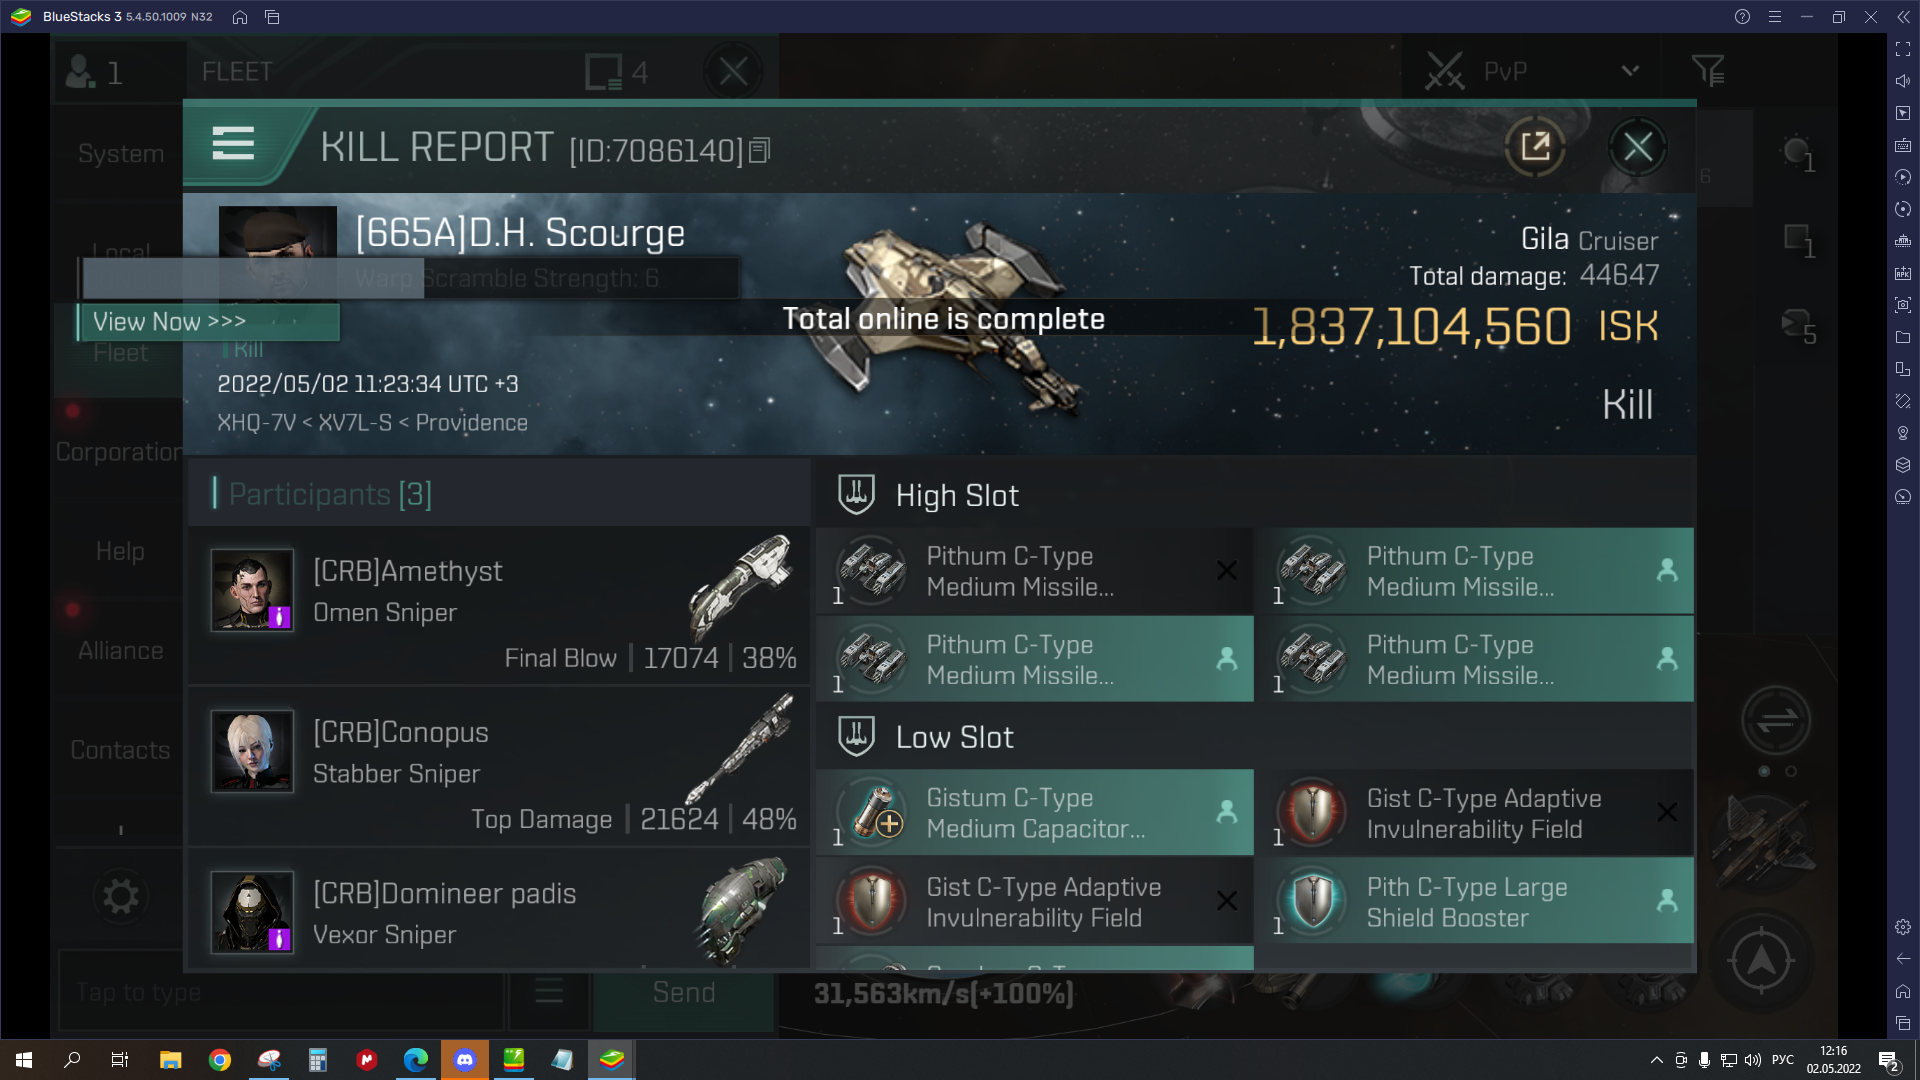Select the Corporation channel on left sidebar
The width and height of the screenshot is (1920, 1080).
117,451
